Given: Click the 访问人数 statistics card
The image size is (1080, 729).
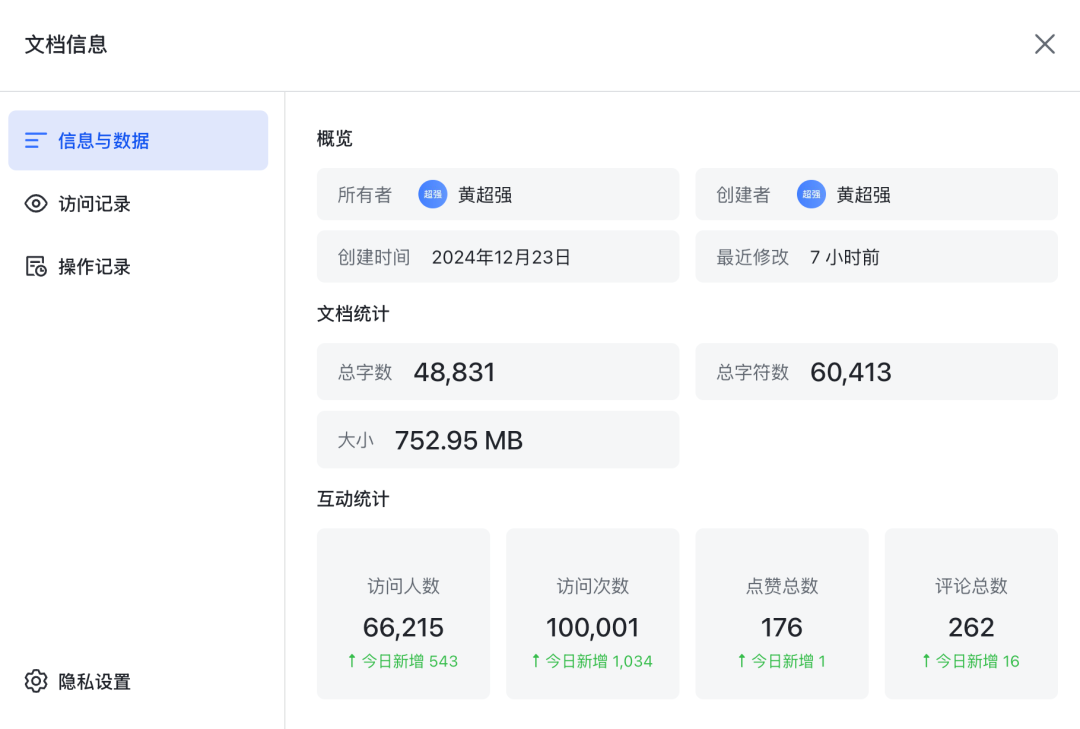Looking at the screenshot, I should pyautogui.click(x=403, y=613).
